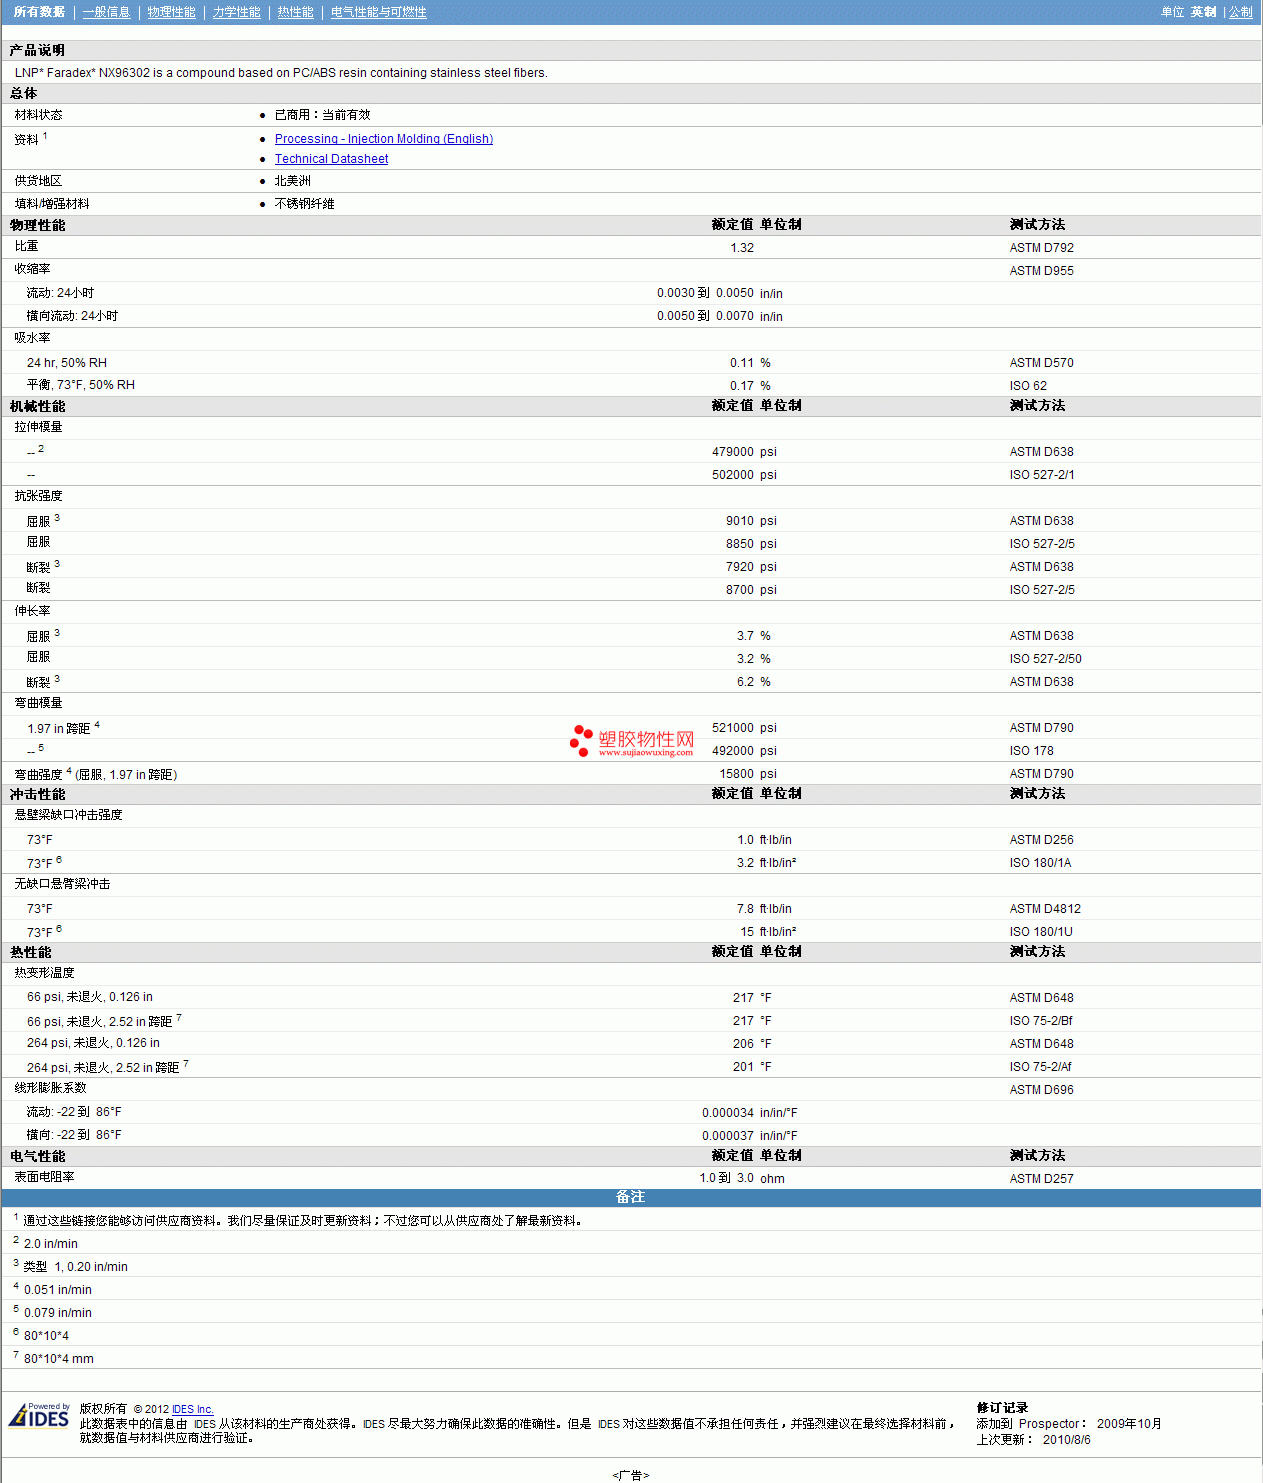Open the Technical Datasheet link
Viewport: 1263px width, 1483px height.
(x=331, y=159)
